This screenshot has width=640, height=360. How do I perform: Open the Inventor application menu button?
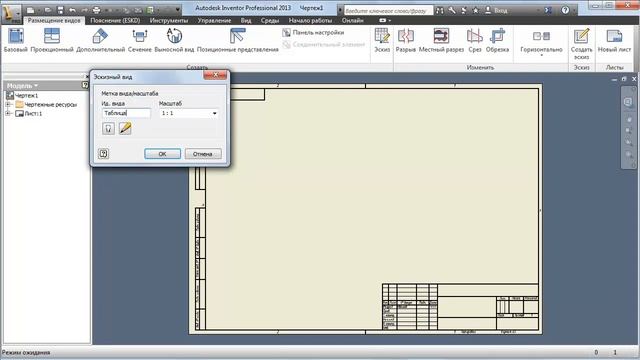(x=11, y=13)
